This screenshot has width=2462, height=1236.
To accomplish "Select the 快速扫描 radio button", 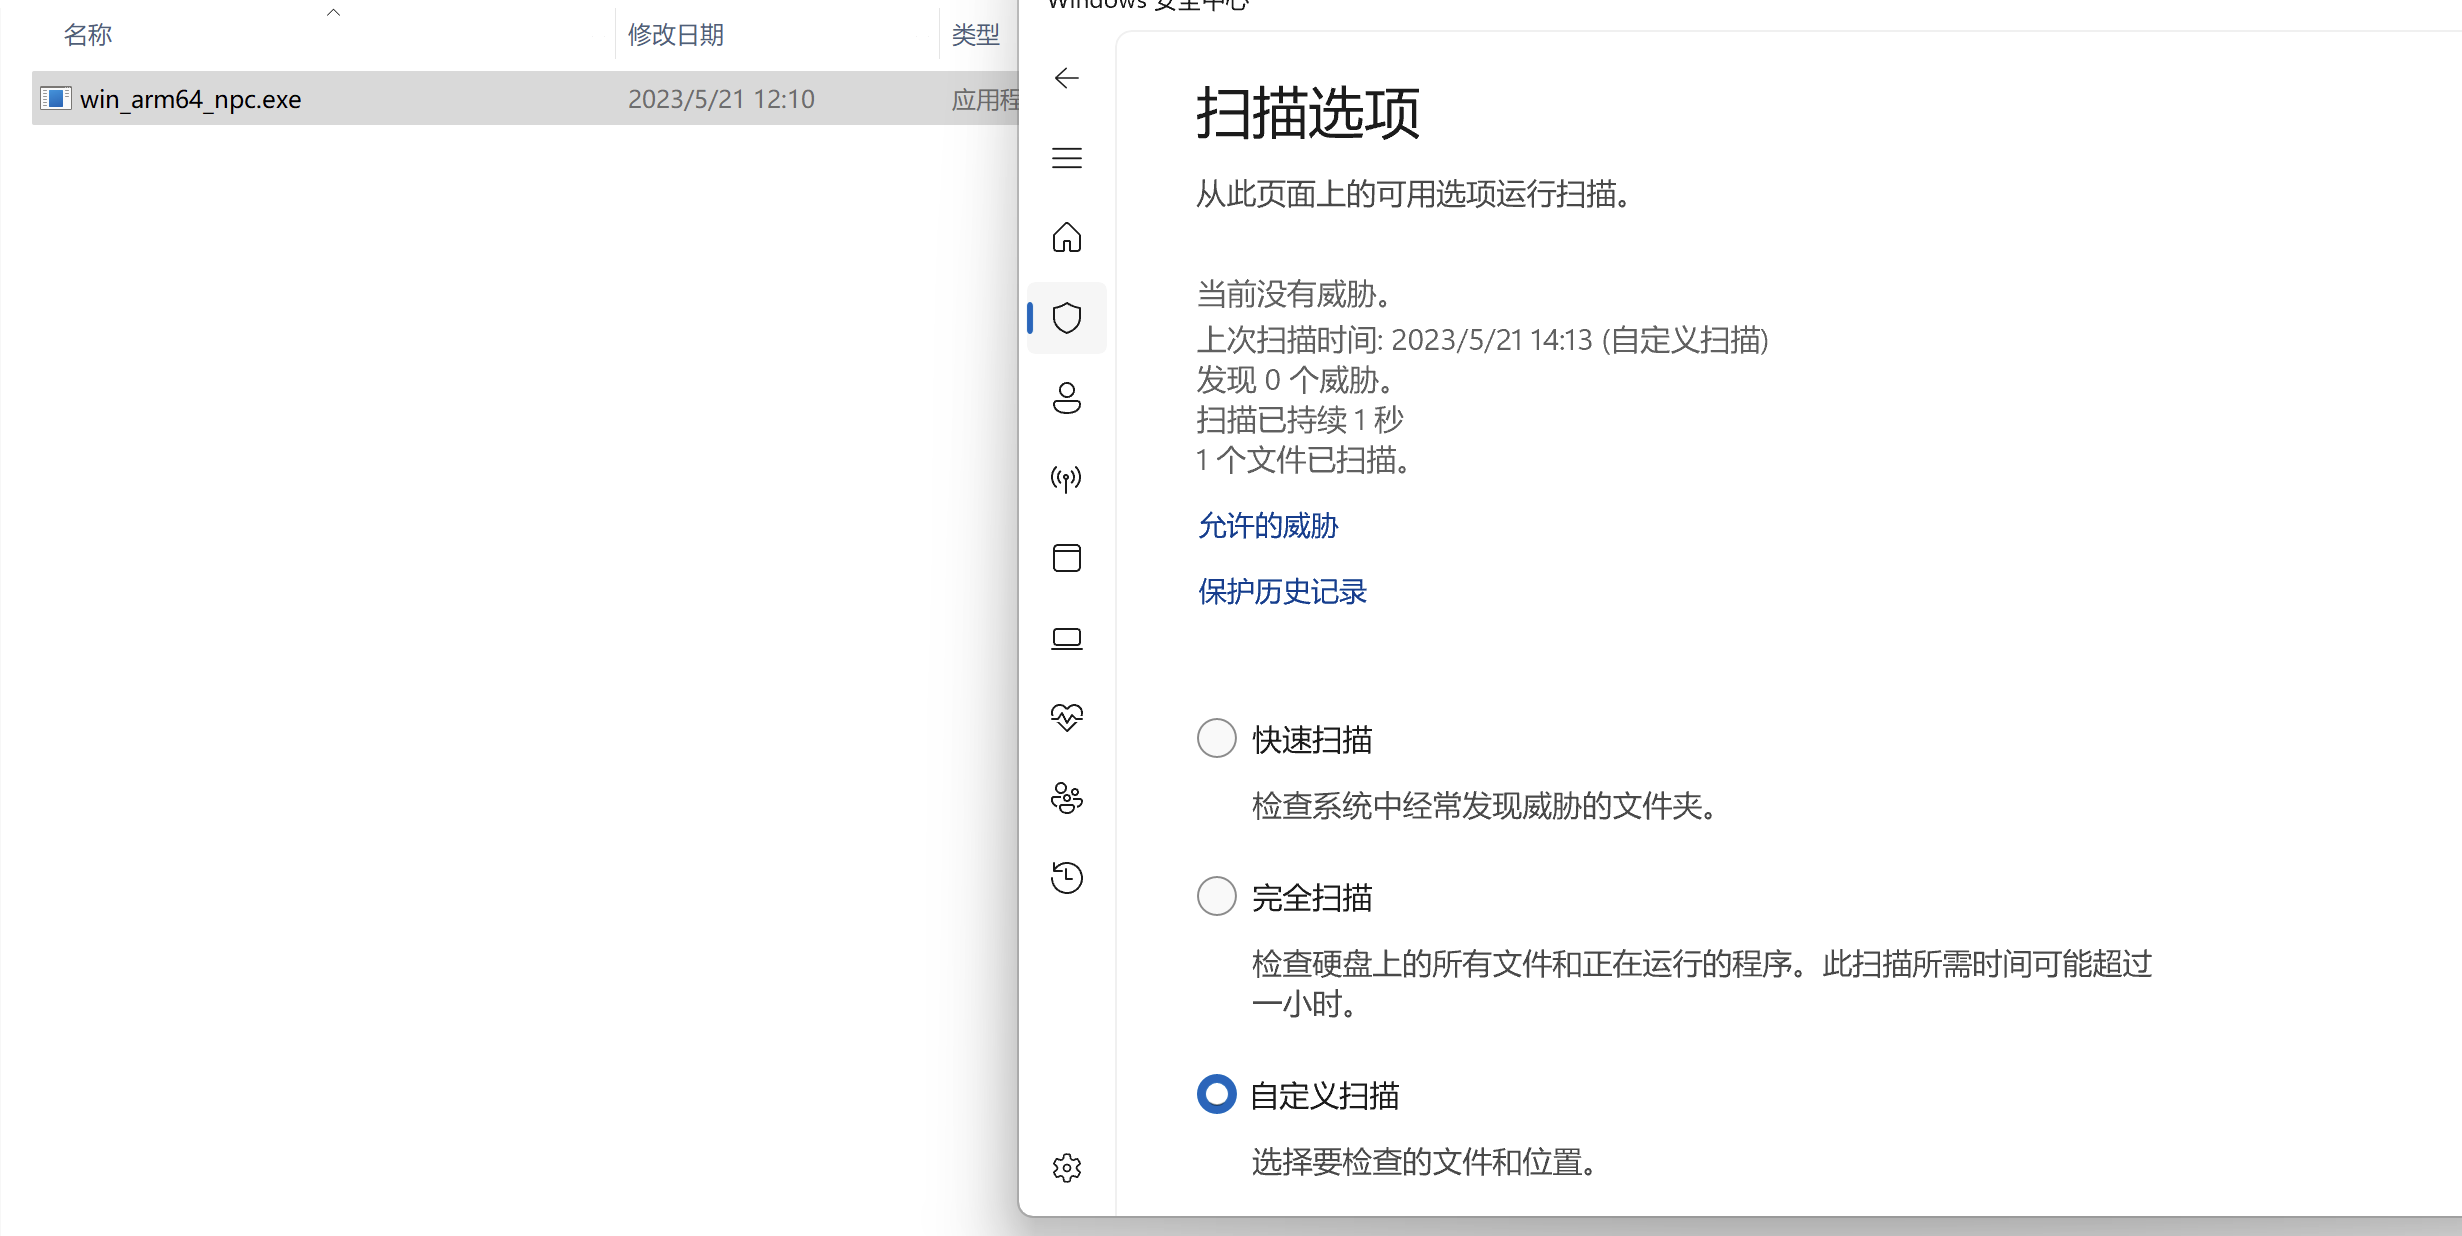I will 1216,738.
